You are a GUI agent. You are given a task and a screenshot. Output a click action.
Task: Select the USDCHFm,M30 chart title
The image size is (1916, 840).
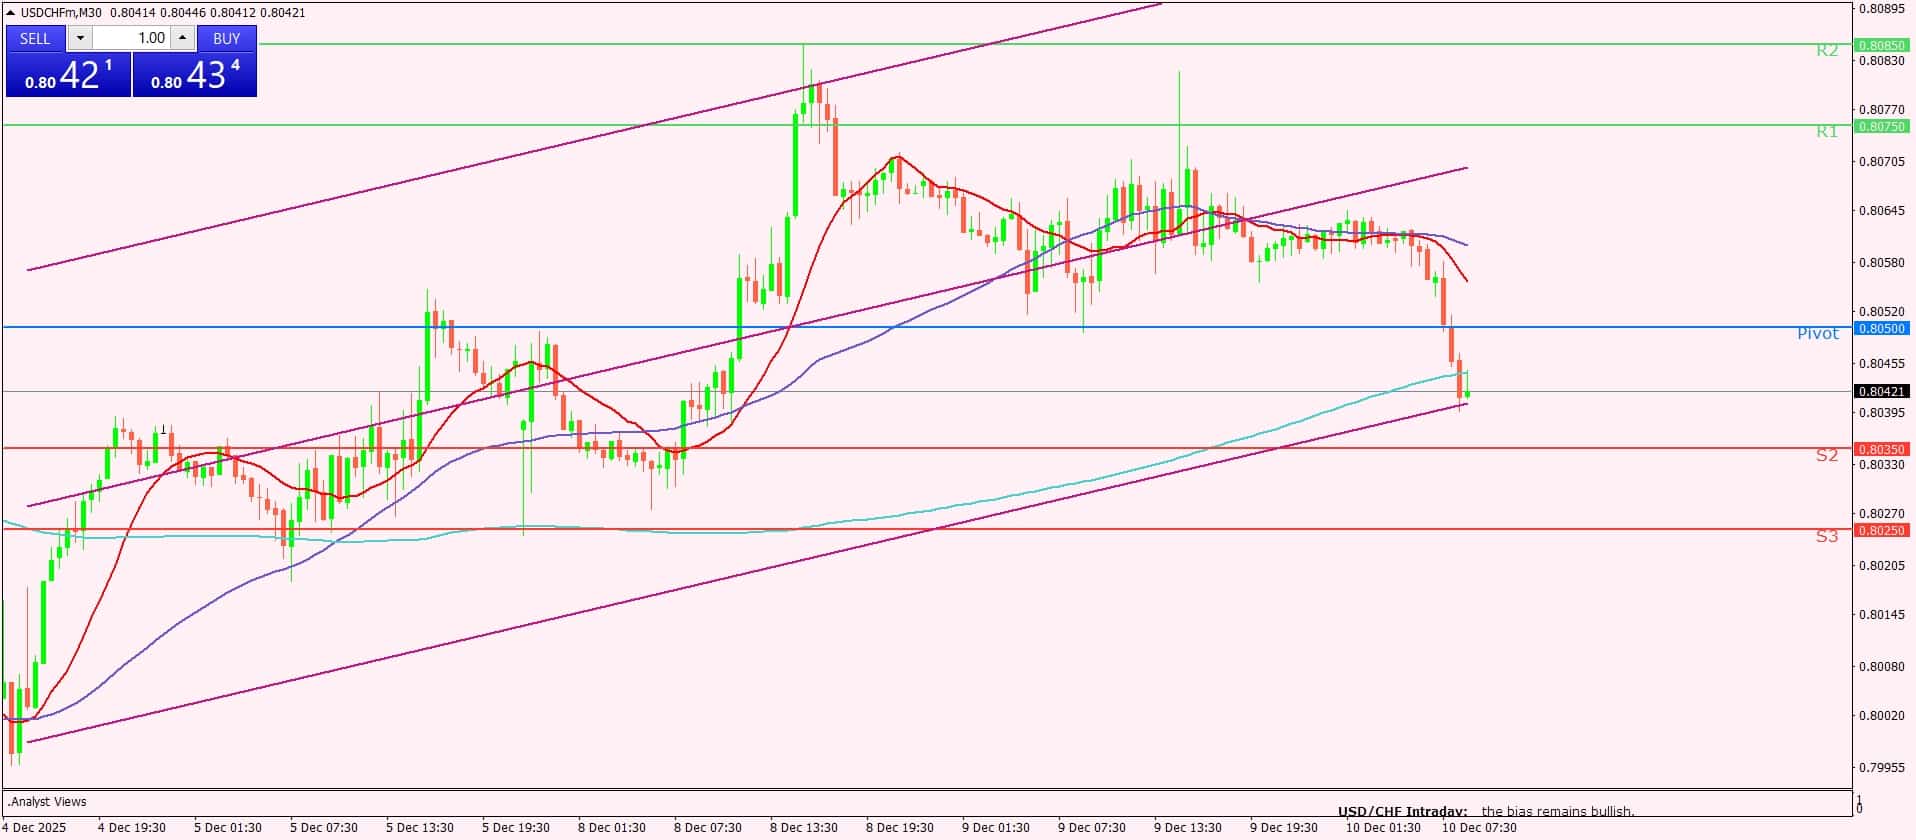[x=62, y=12]
